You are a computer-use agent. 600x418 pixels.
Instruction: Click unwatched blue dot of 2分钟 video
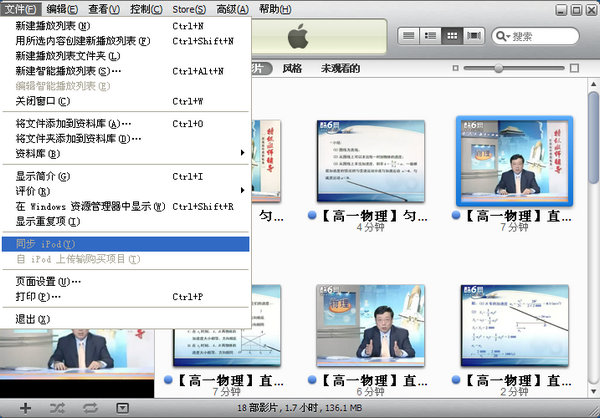[x=456, y=380]
